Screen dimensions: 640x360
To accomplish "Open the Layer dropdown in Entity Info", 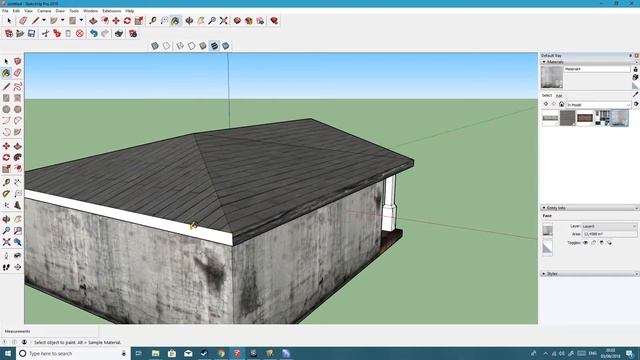I will 609,226.
